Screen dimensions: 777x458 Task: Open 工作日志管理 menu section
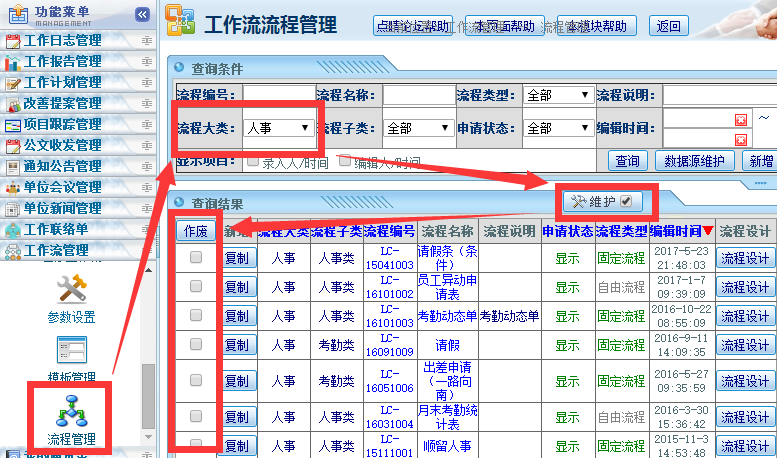[x=62, y=40]
